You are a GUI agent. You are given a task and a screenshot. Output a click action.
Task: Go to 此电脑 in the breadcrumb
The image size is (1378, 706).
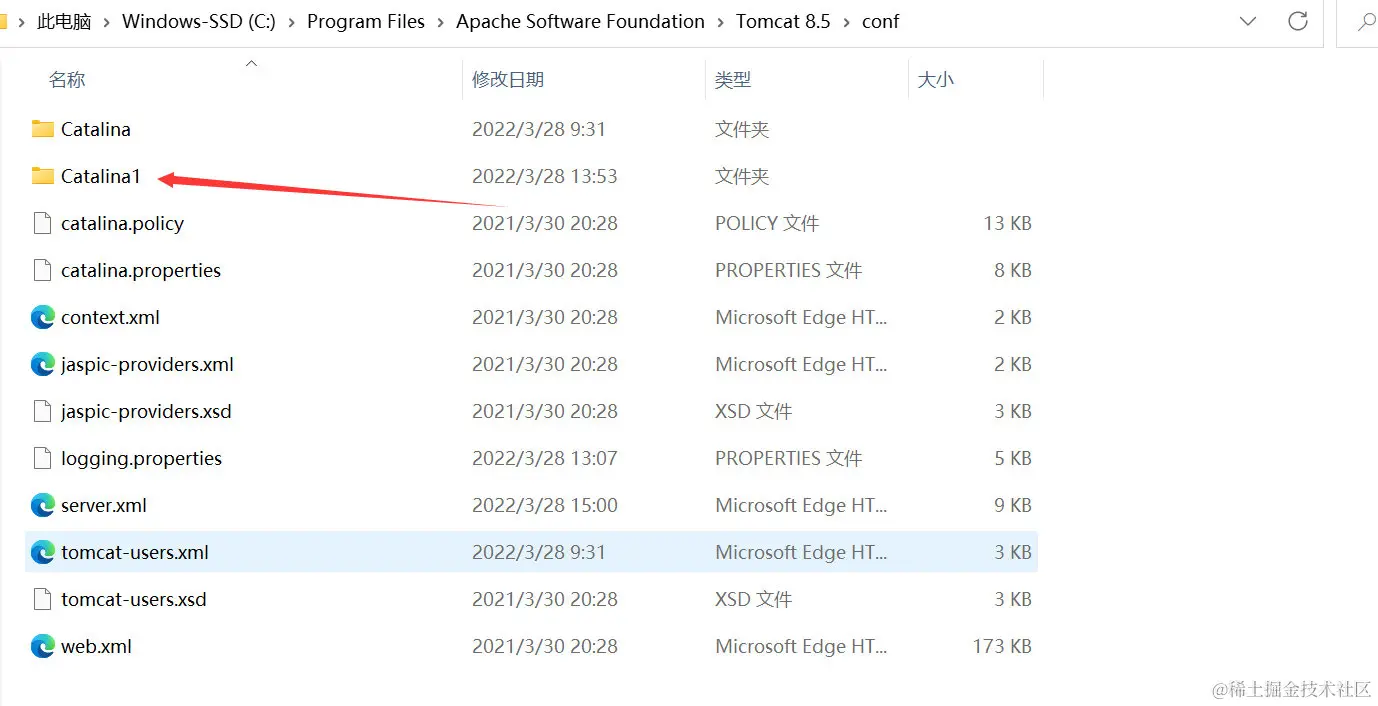click(64, 21)
